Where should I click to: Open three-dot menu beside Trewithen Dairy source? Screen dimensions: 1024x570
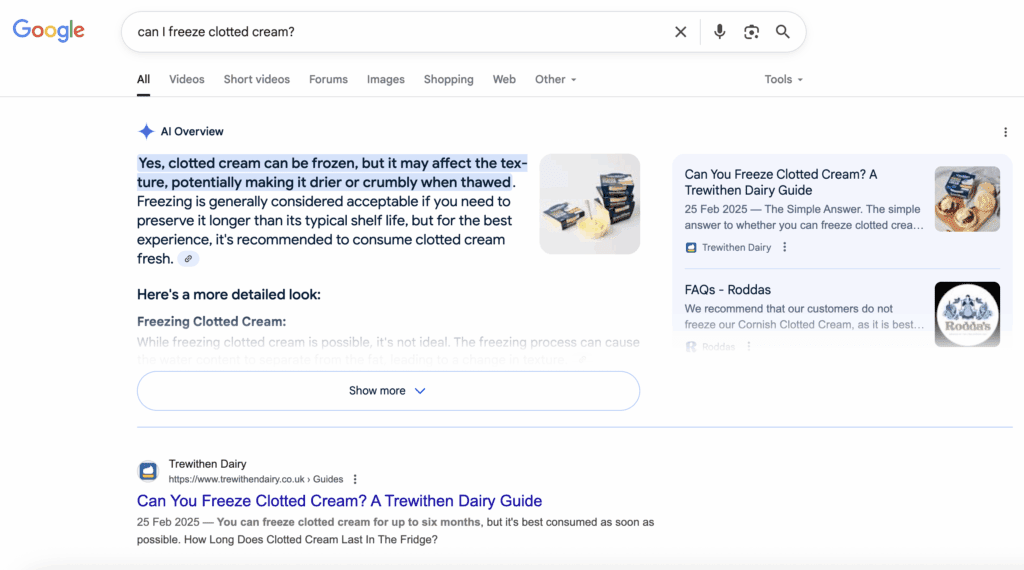[784, 247]
